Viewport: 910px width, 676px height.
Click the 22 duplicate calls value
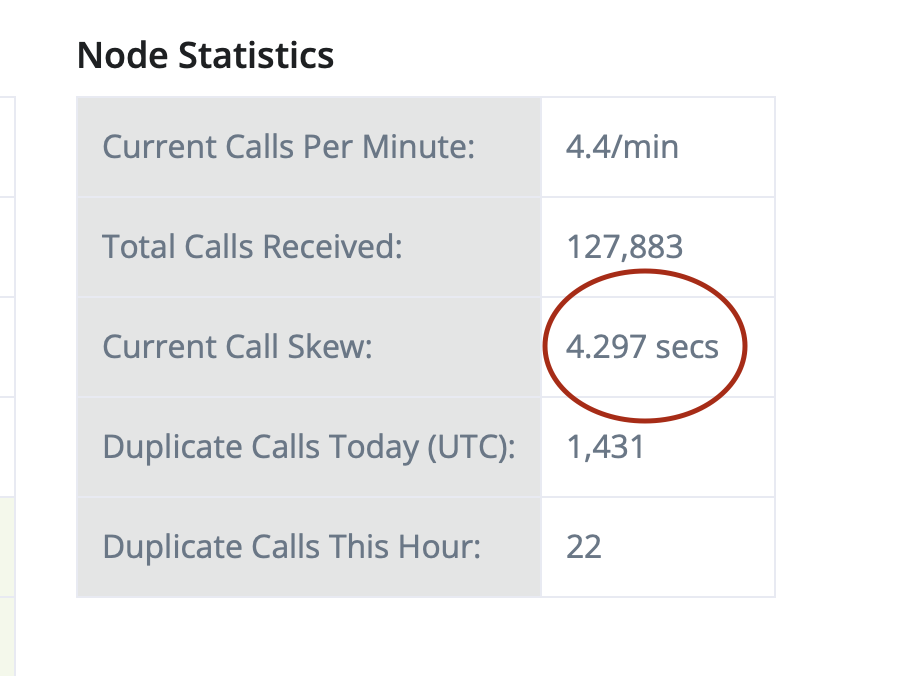584,547
